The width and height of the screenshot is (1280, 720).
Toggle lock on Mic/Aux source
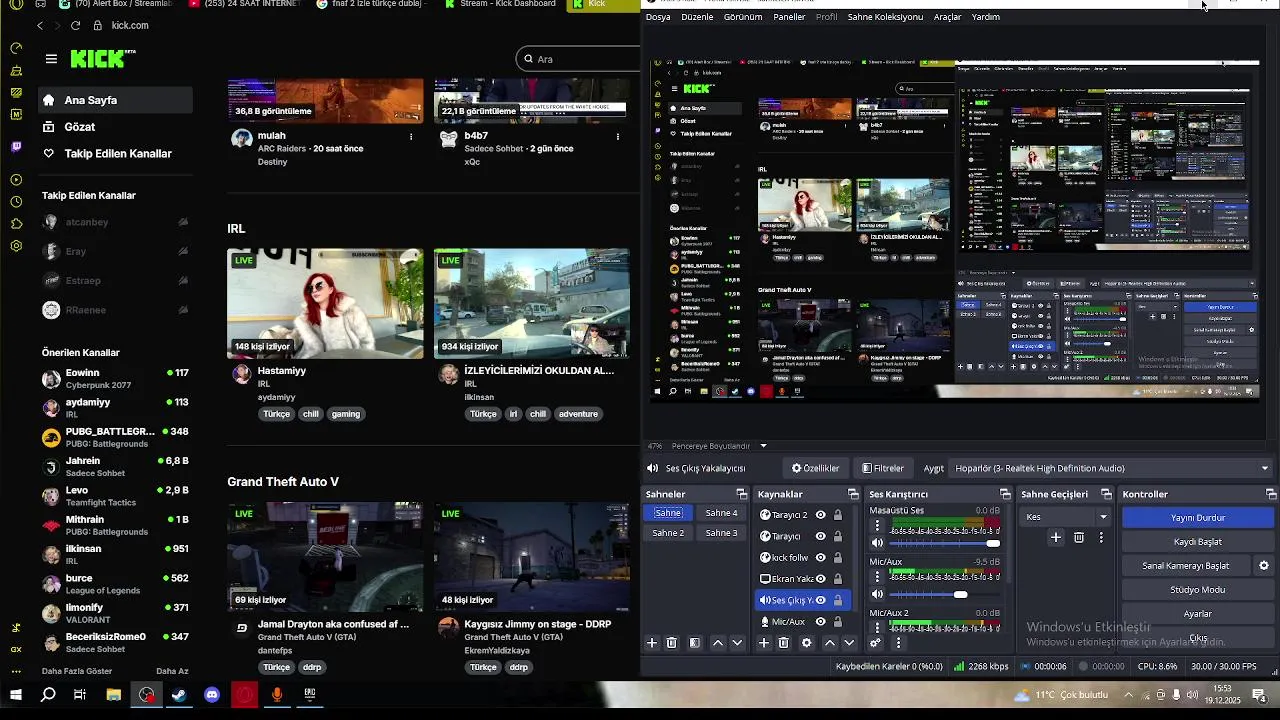pos(838,621)
